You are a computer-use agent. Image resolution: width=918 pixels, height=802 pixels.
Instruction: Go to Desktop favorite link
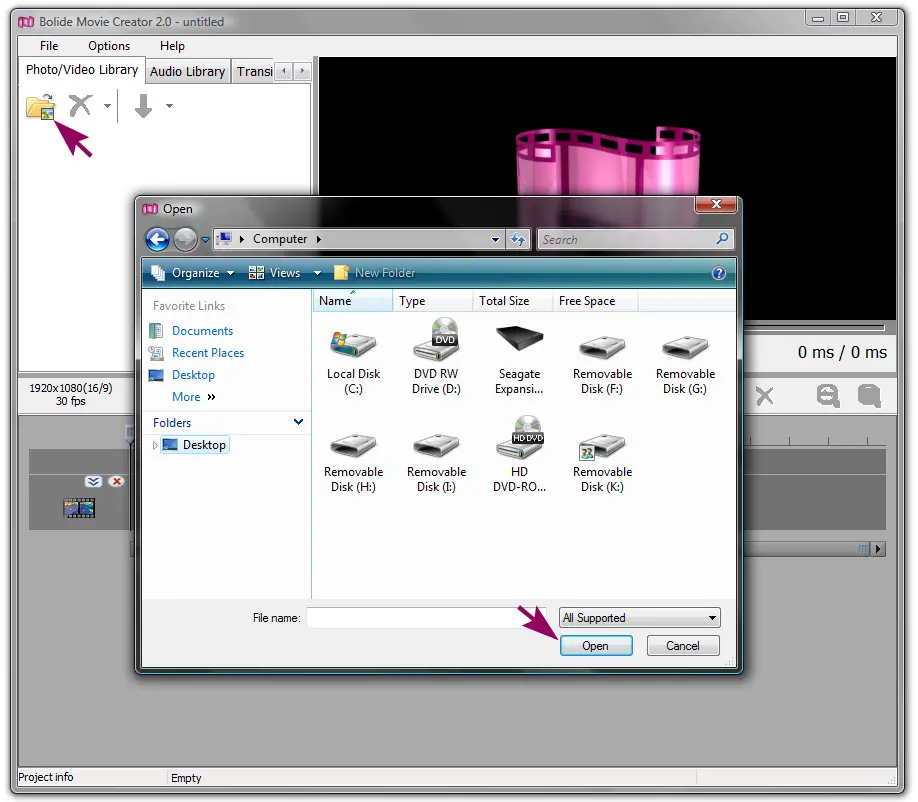pyautogui.click(x=193, y=375)
